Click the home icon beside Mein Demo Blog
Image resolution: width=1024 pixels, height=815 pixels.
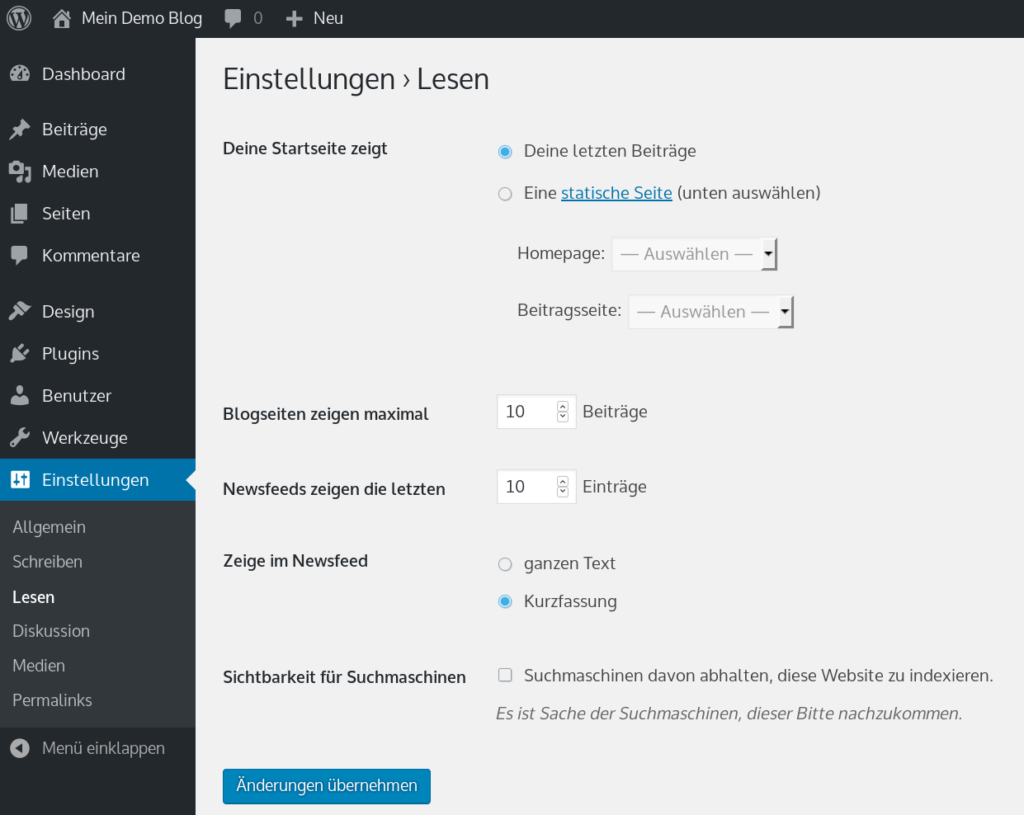(x=61, y=18)
